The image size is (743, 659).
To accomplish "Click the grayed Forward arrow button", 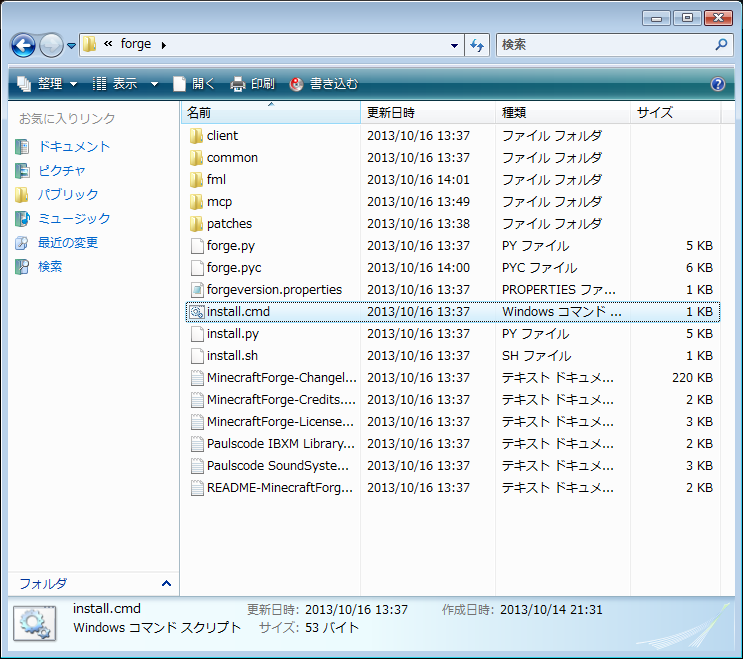I will [x=51, y=45].
